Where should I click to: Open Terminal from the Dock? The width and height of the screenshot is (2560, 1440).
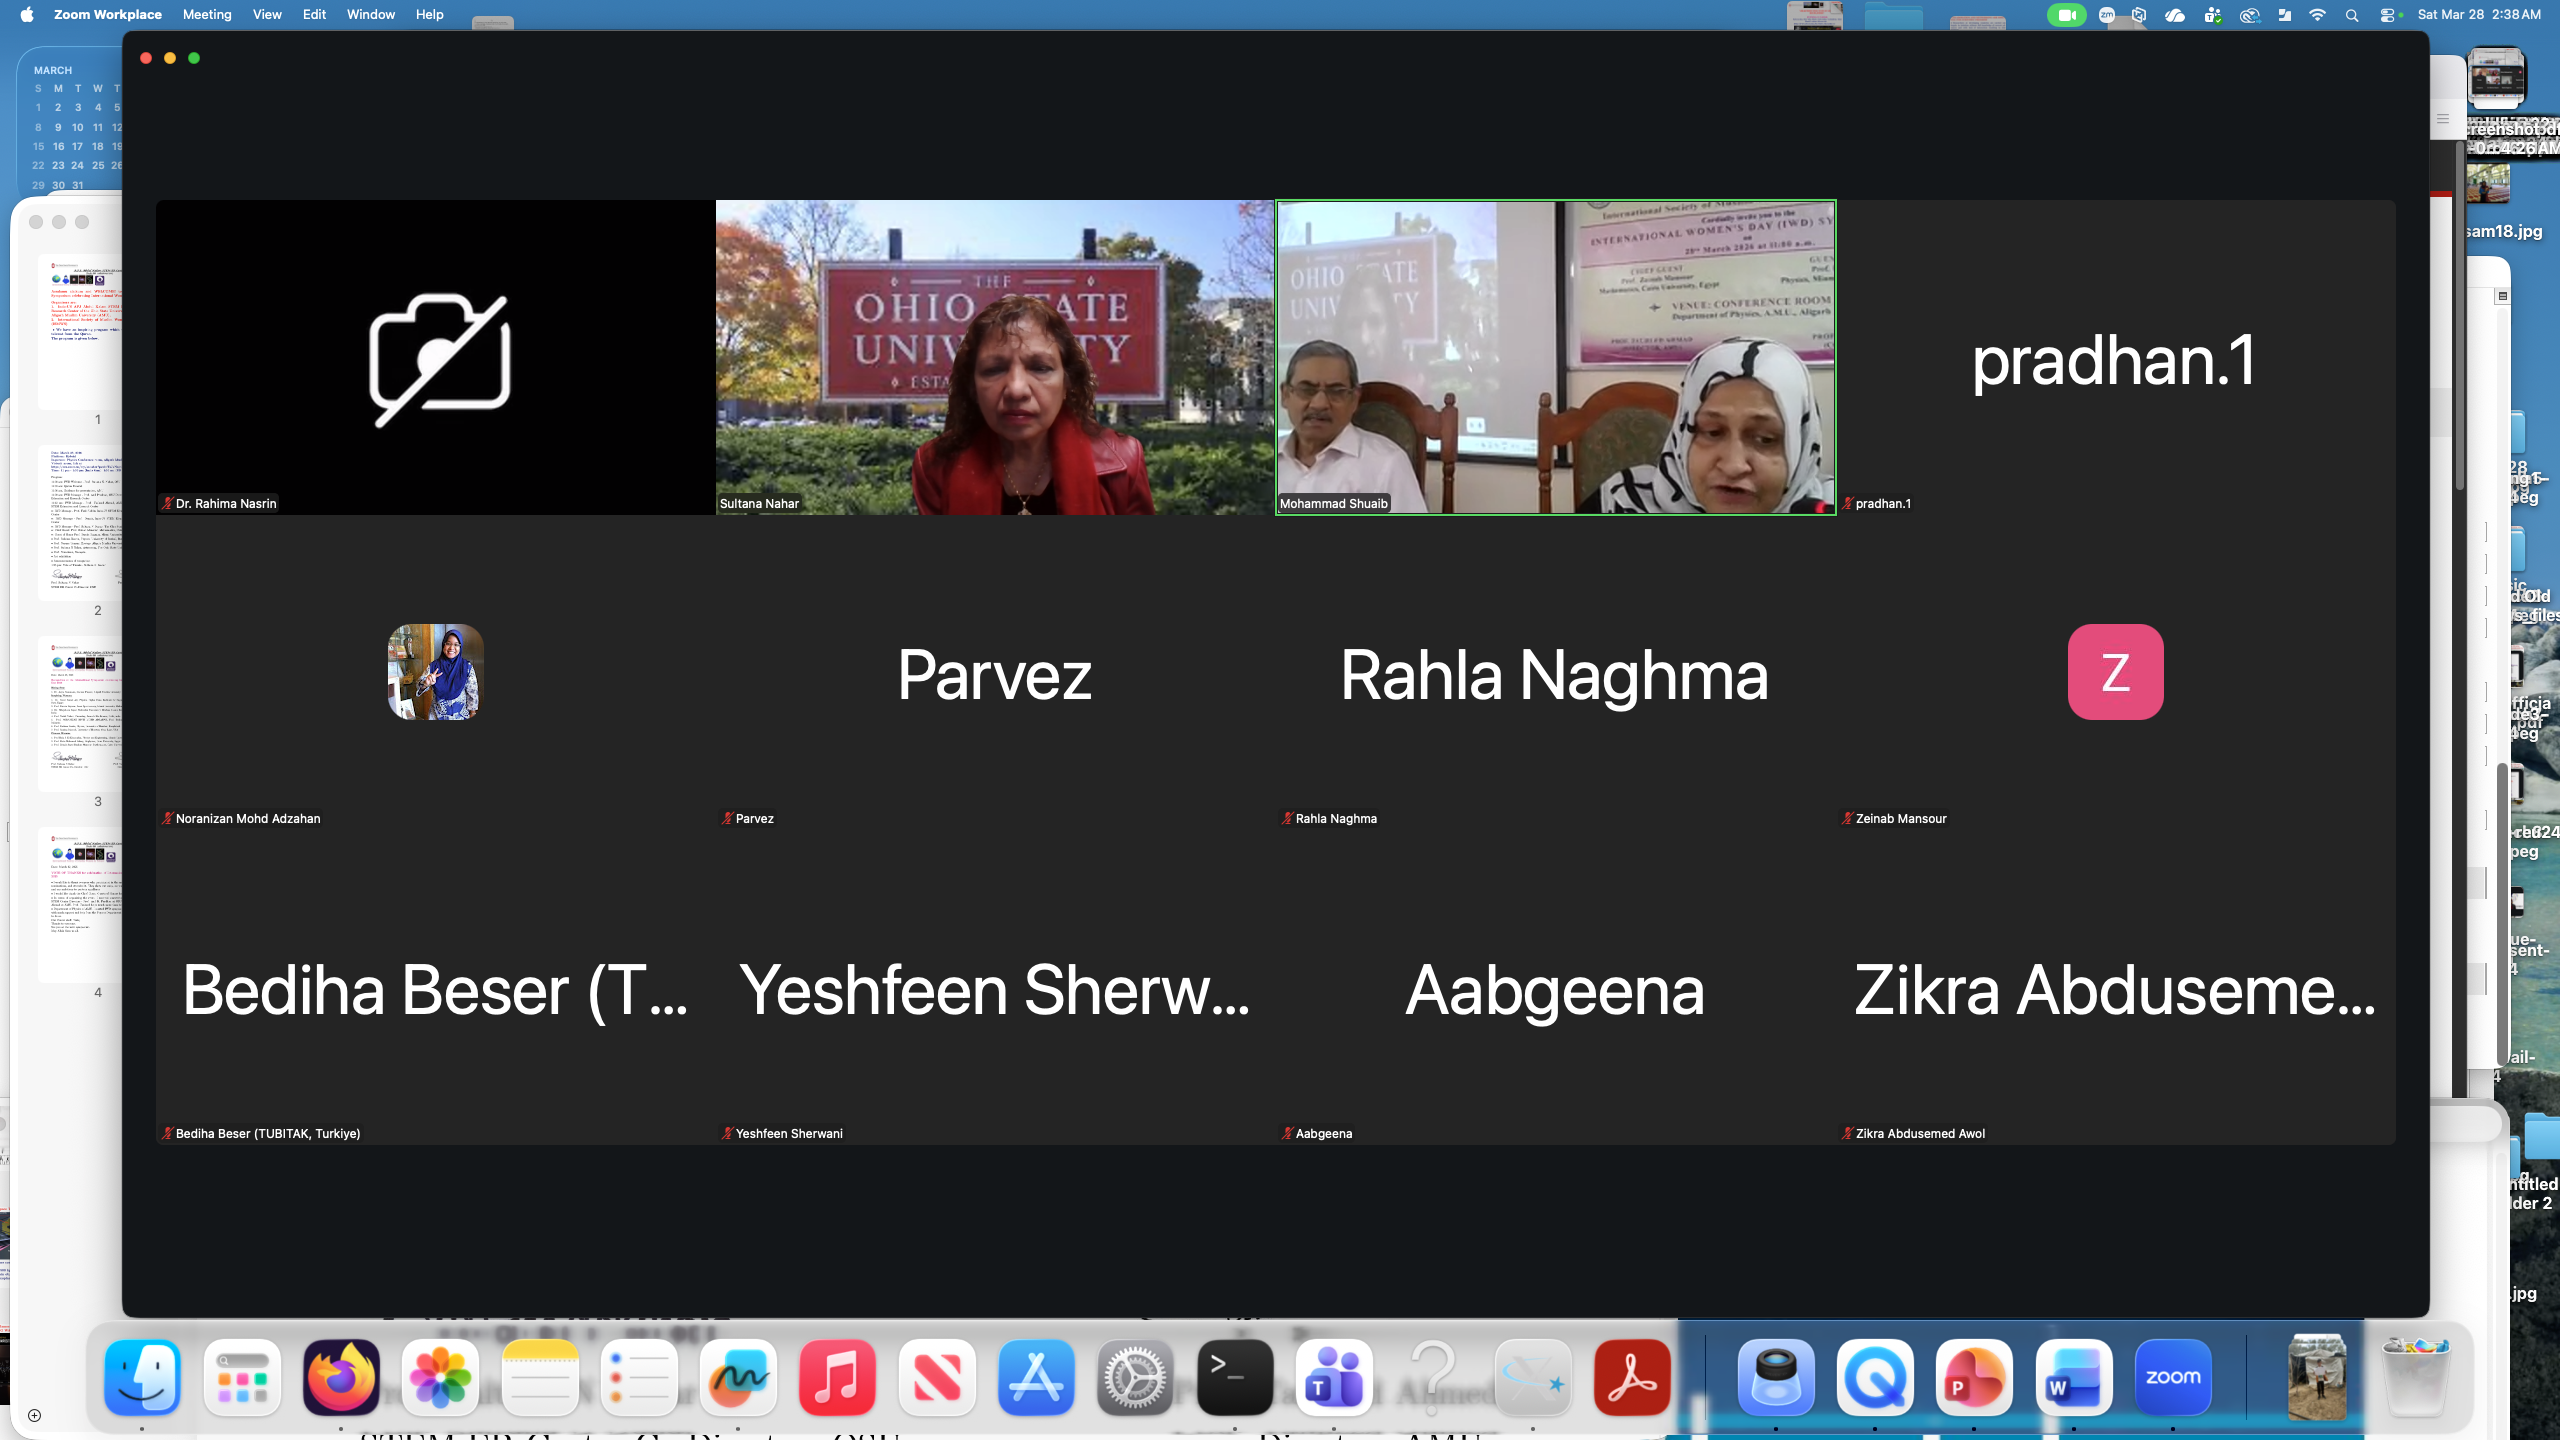point(1235,1377)
